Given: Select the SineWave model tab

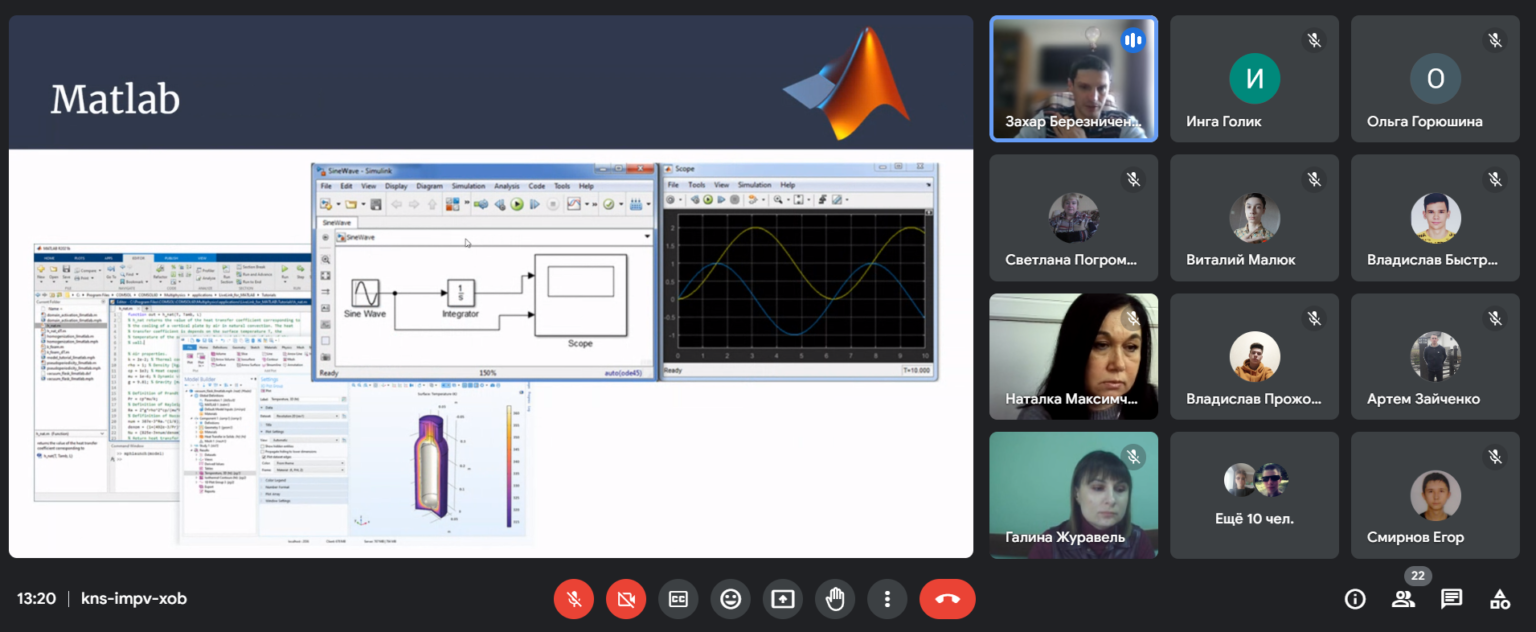Looking at the screenshot, I should (x=337, y=223).
